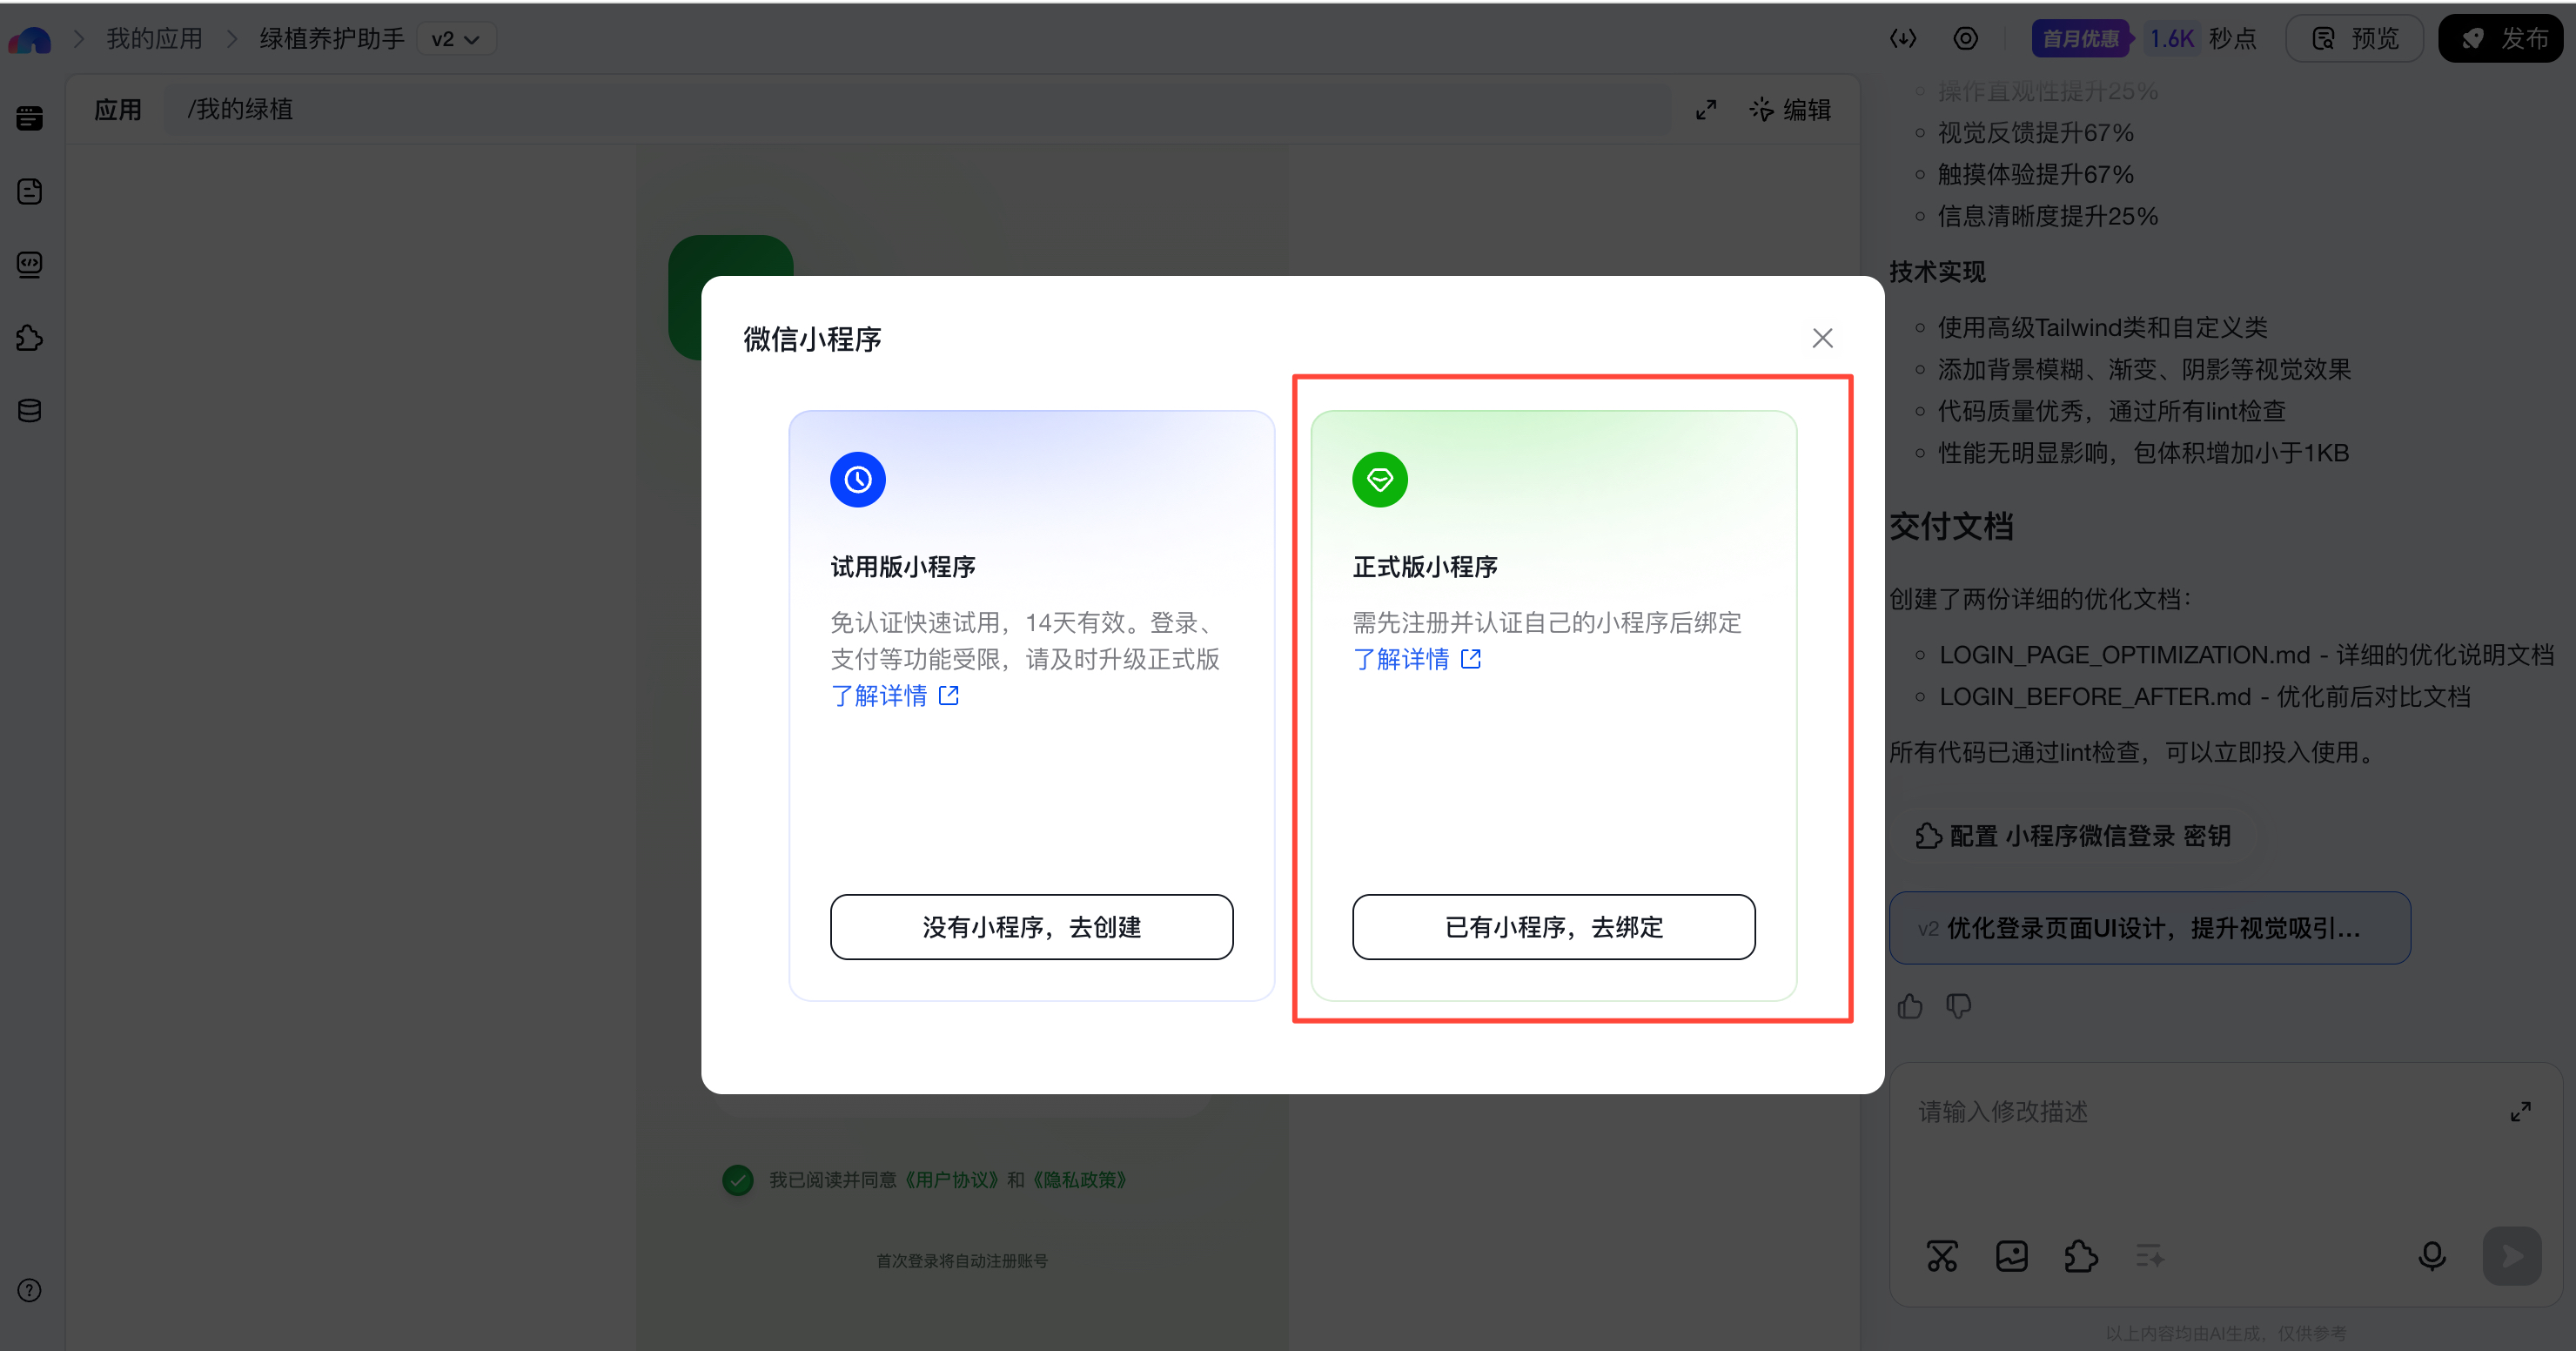Open the database icon in left sidebar
2576x1351 pixels.
(30, 411)
